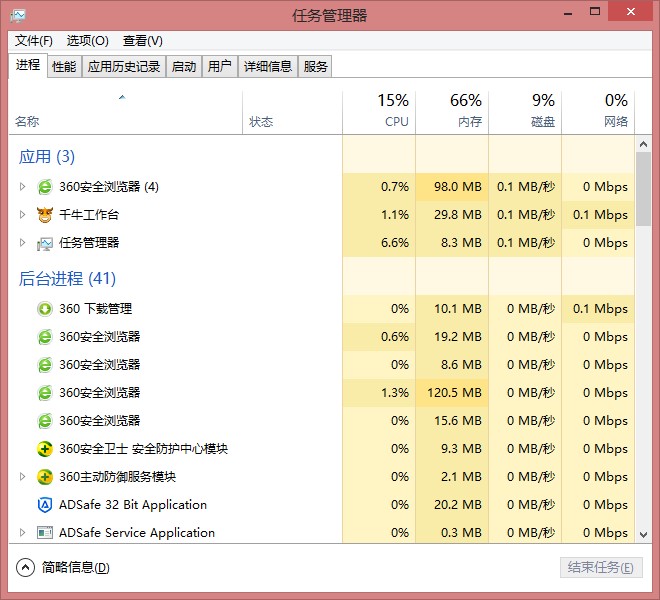Switch to the 应用历史记录 tab
This screenshot has height=600, width=660.
tap(124, 67)
